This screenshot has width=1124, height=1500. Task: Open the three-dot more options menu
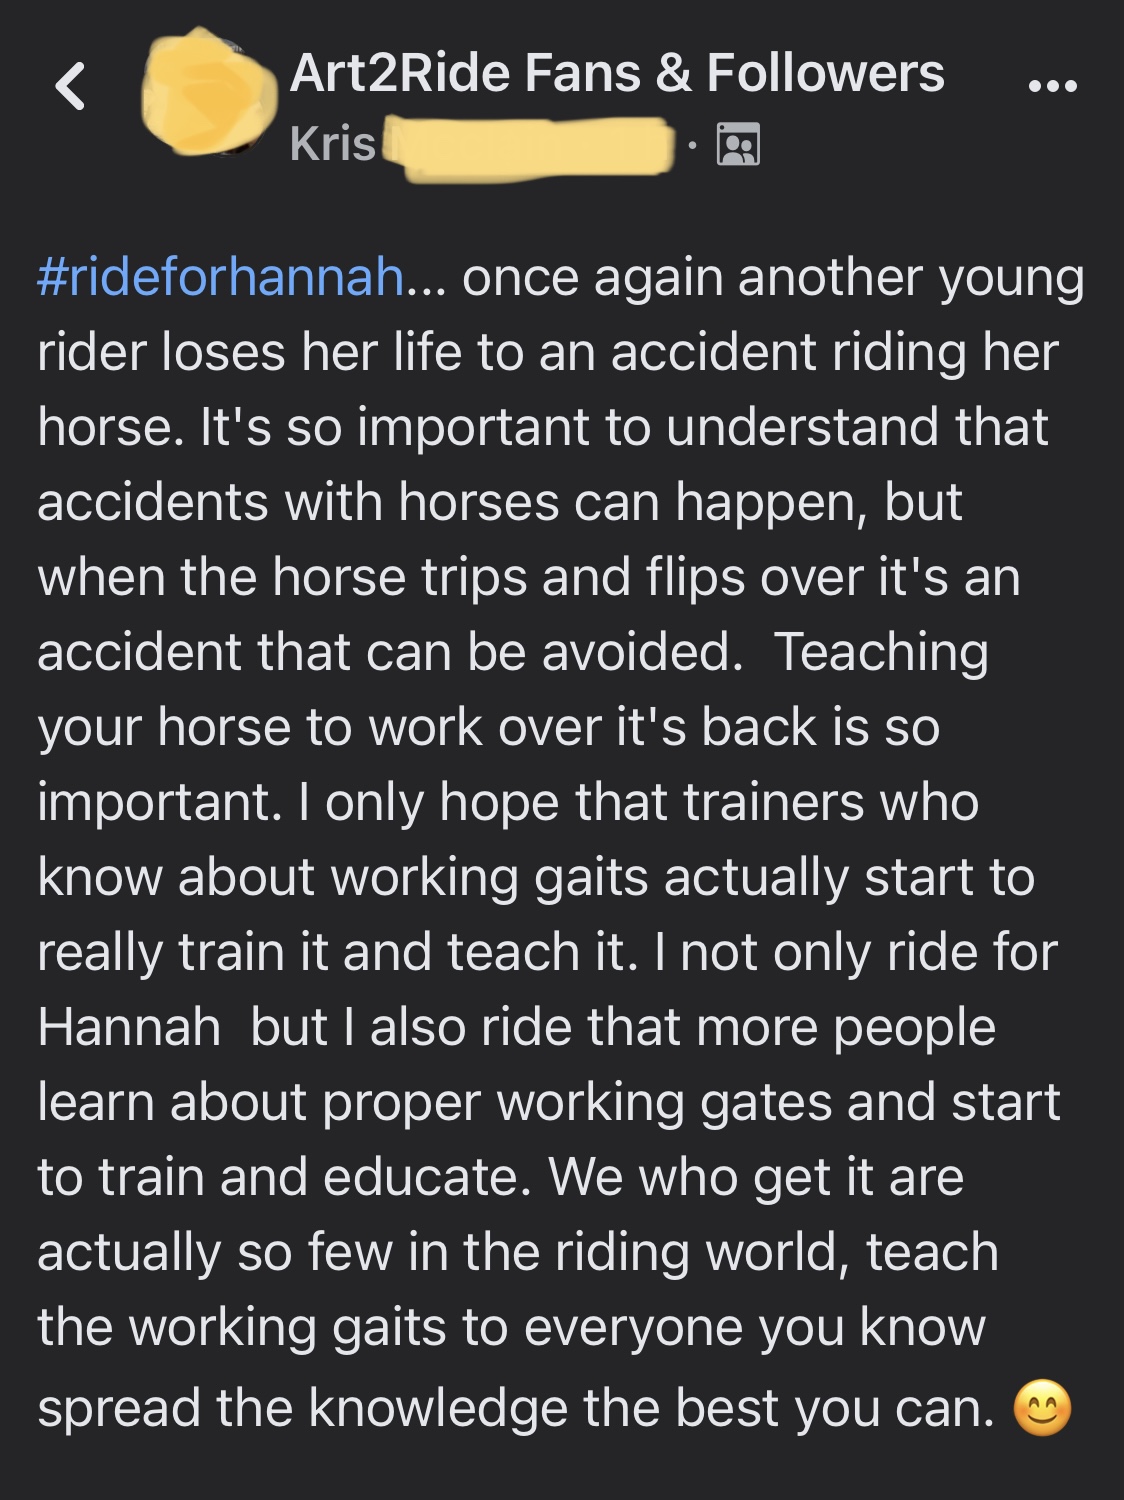coord(1053,86)
